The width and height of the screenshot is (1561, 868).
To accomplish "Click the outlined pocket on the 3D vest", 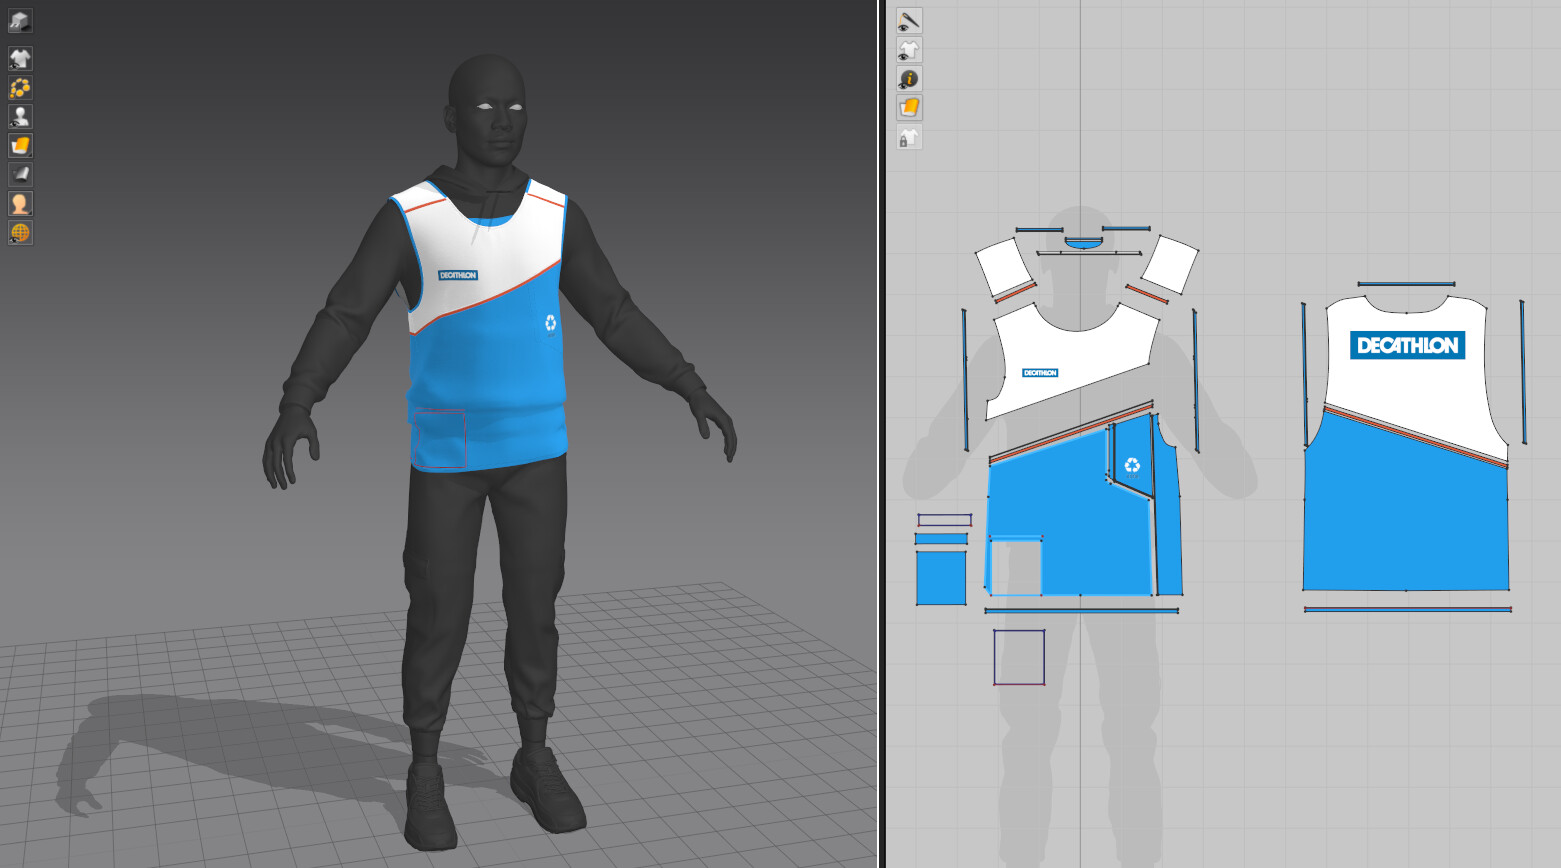I will [440, 438].
